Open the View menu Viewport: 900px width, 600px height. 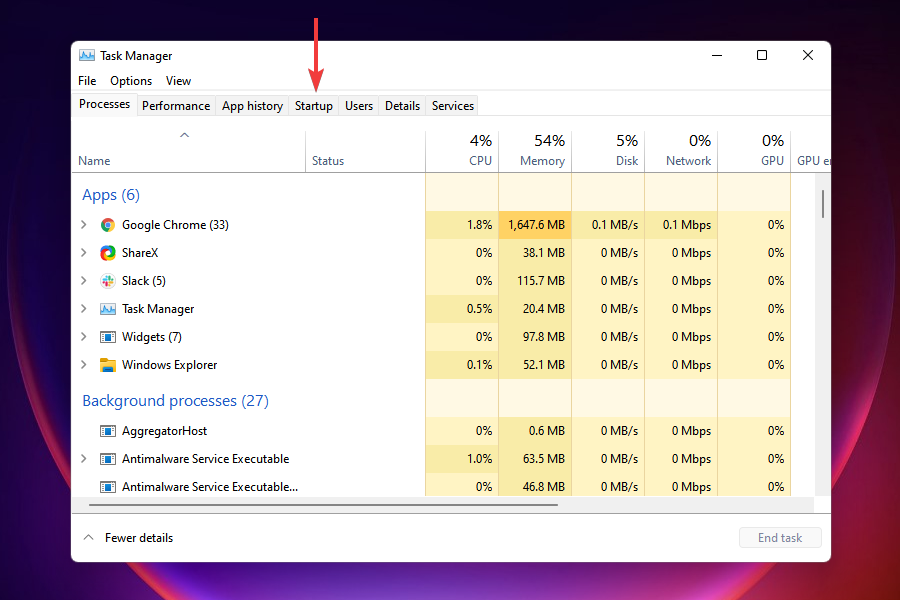point(179,81)
